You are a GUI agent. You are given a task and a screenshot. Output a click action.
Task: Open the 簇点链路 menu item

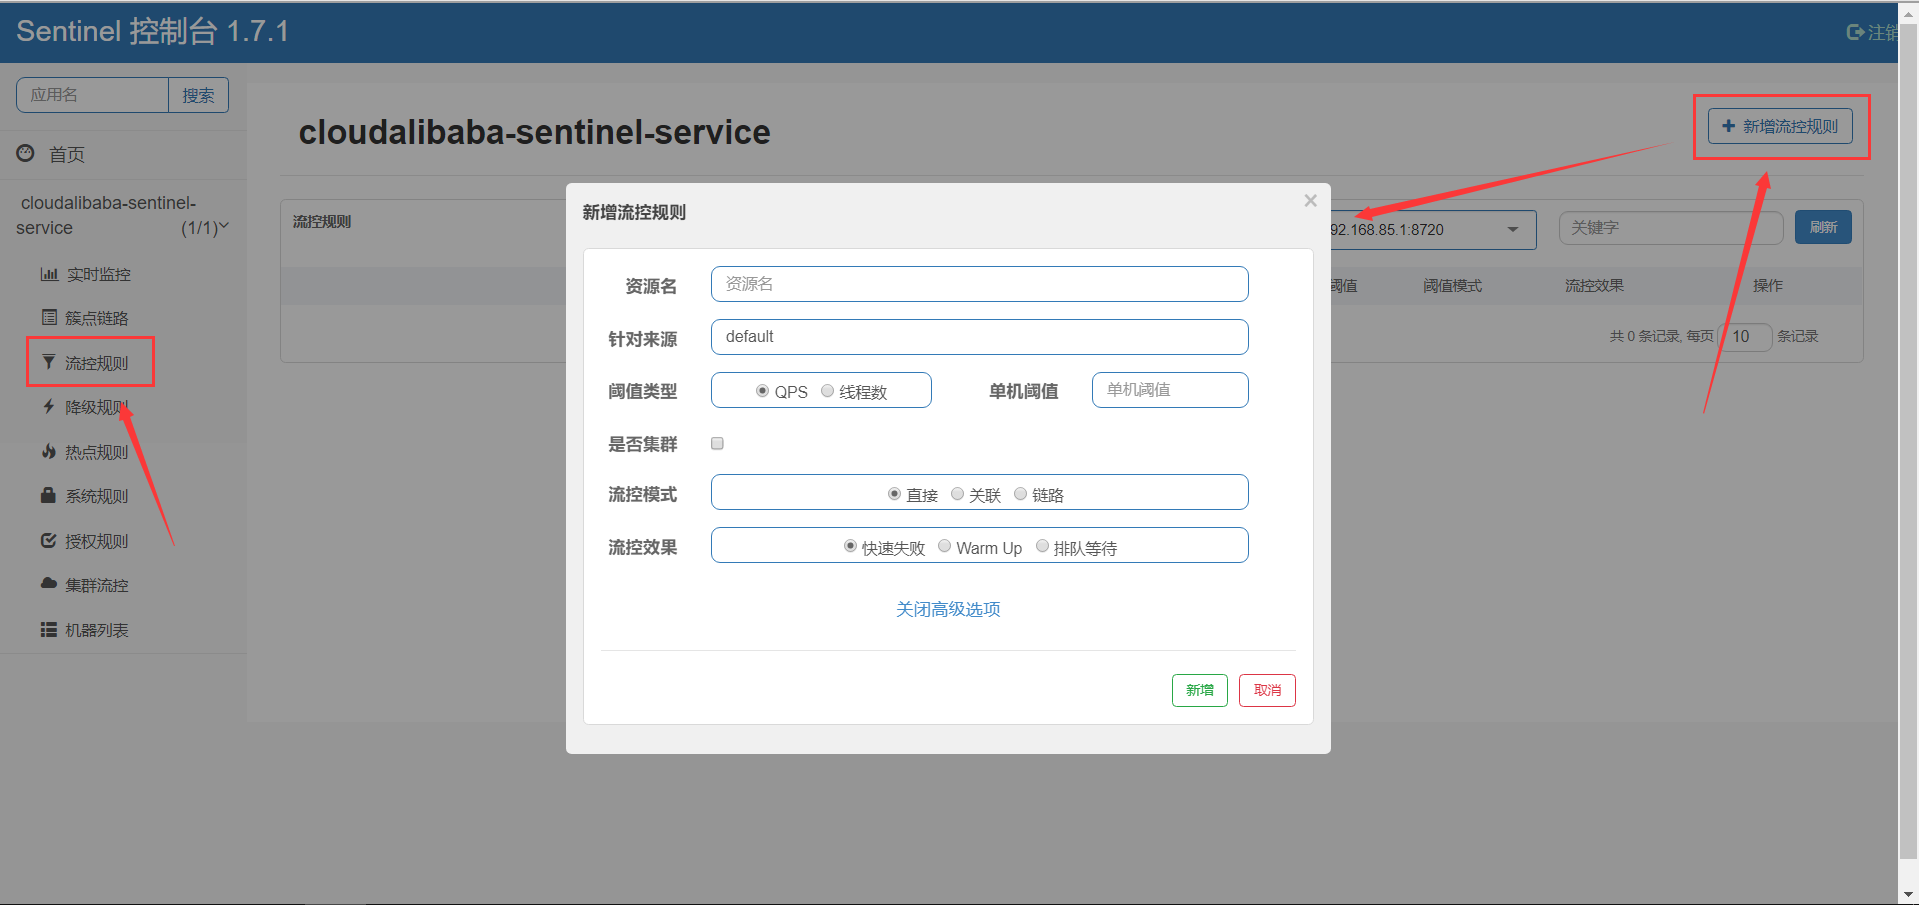coord(96,318)
